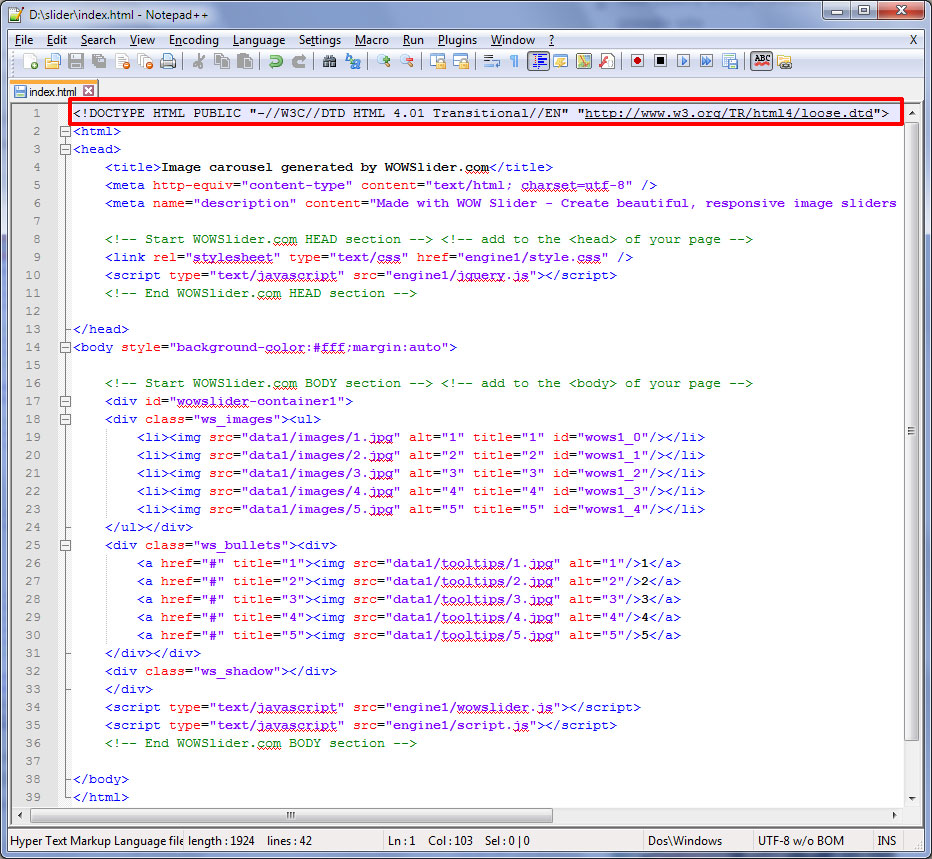Viewport: 932px width, 859px height.
Task: Save the current recorded macro icon
Action: click(x=730, y=61)
